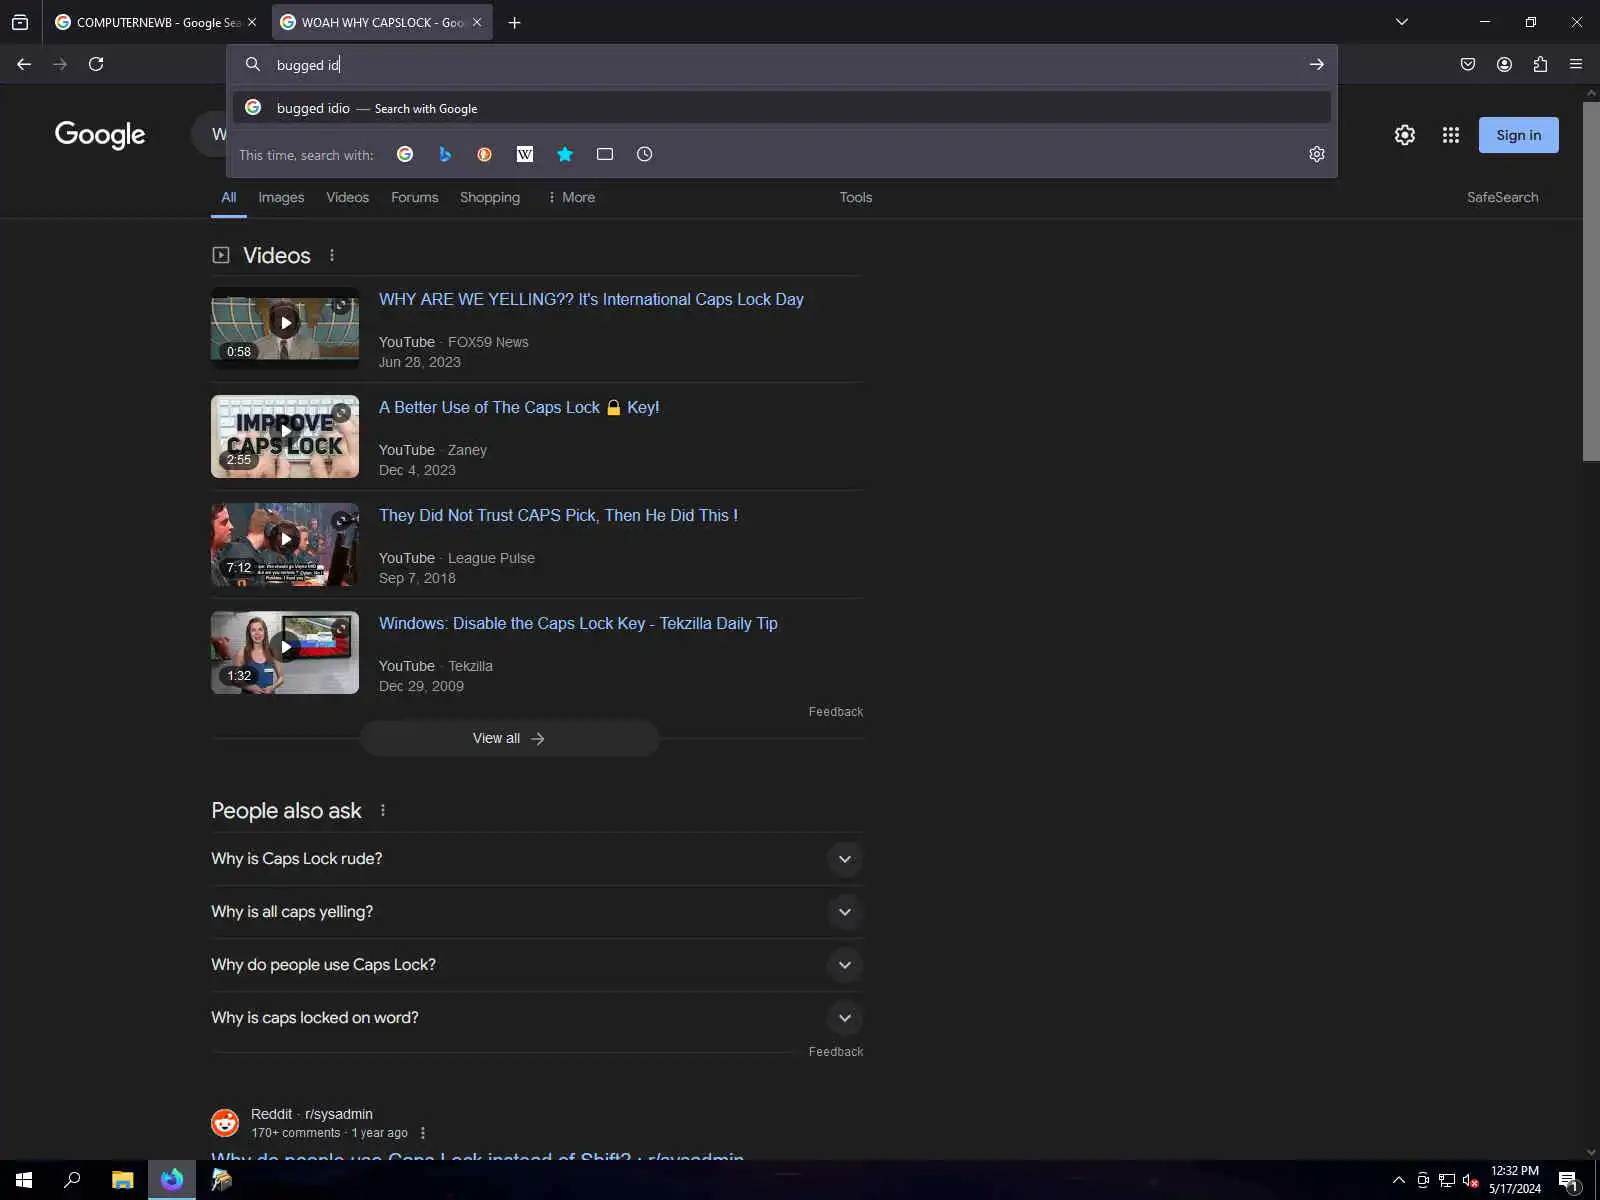Click the Sign in button
Viewport: 1600px width, 1200px height.
click(1518, 135)
